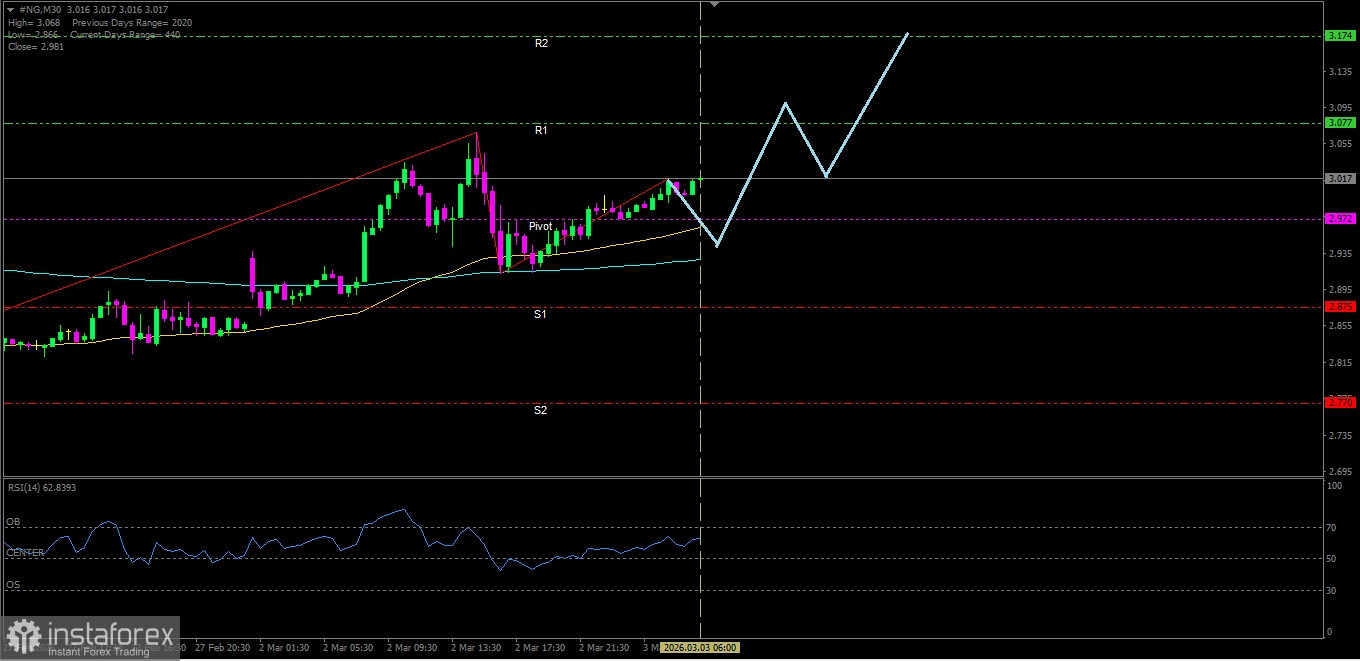Click the Previous Days Range= 2020 readout
The width and height of the screenshot is (1360, 661).
coord(132,22)
